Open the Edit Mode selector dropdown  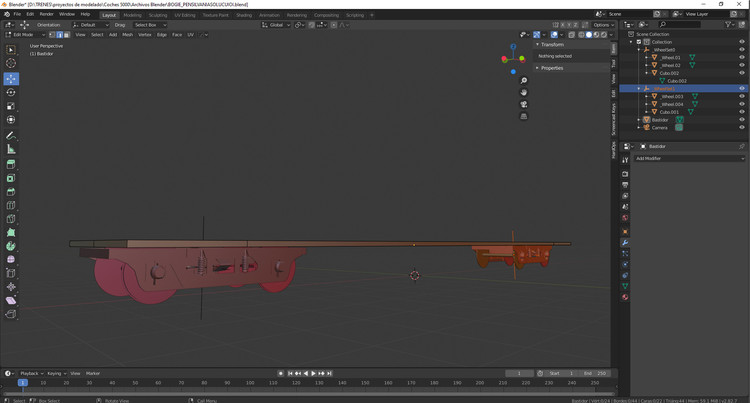(x=25, y=34)
